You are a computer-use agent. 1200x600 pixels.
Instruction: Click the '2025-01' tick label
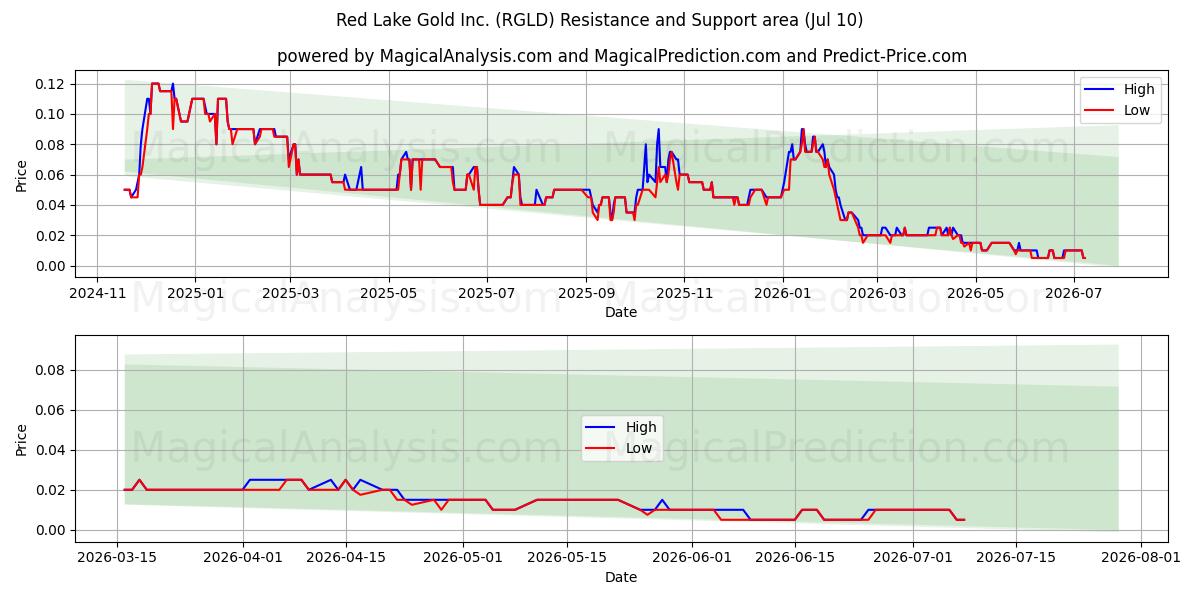coord(194,293)
